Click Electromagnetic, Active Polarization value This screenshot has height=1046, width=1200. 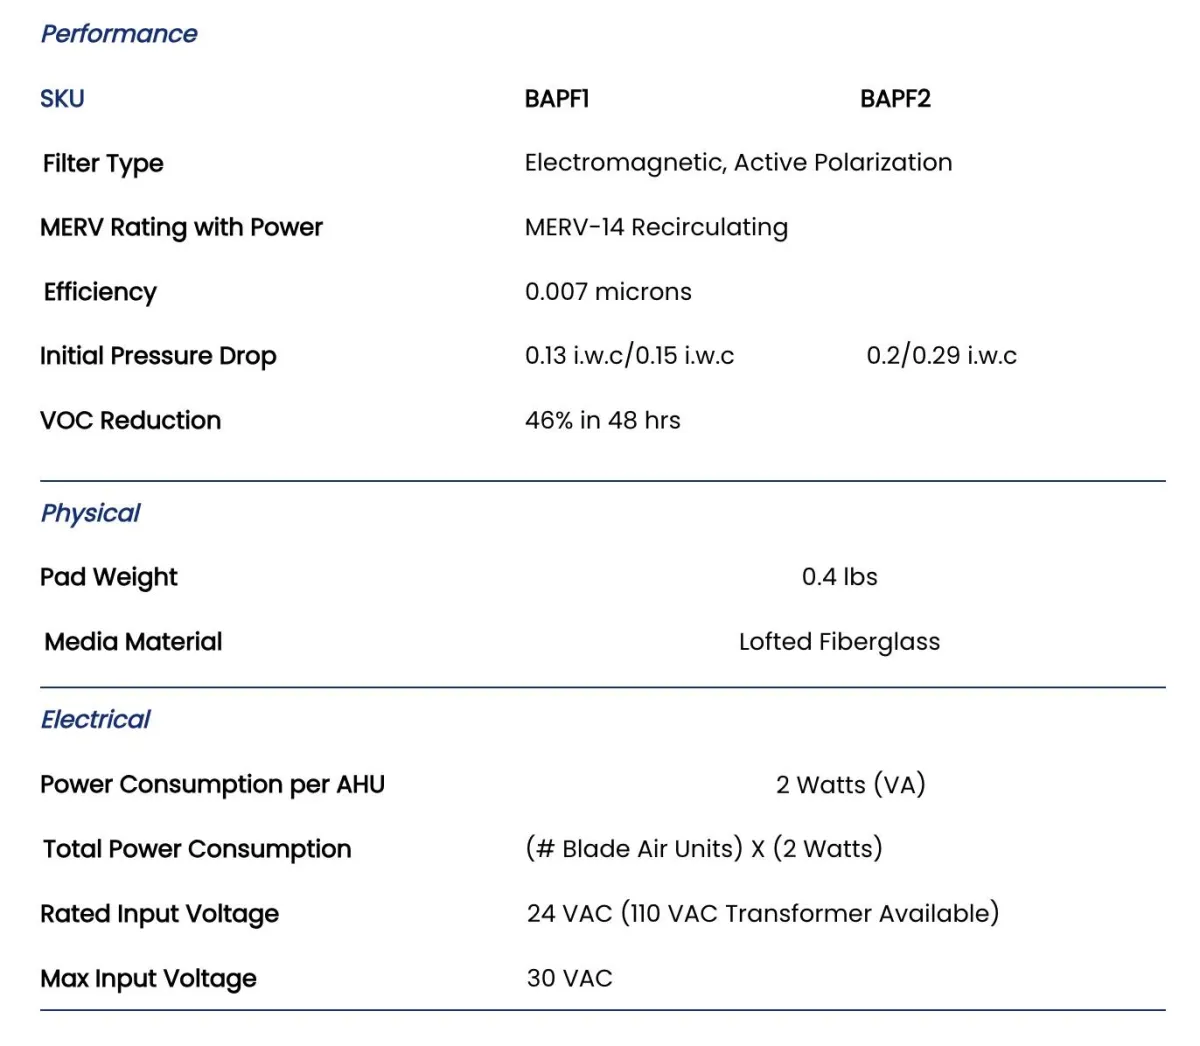[738, 163]
